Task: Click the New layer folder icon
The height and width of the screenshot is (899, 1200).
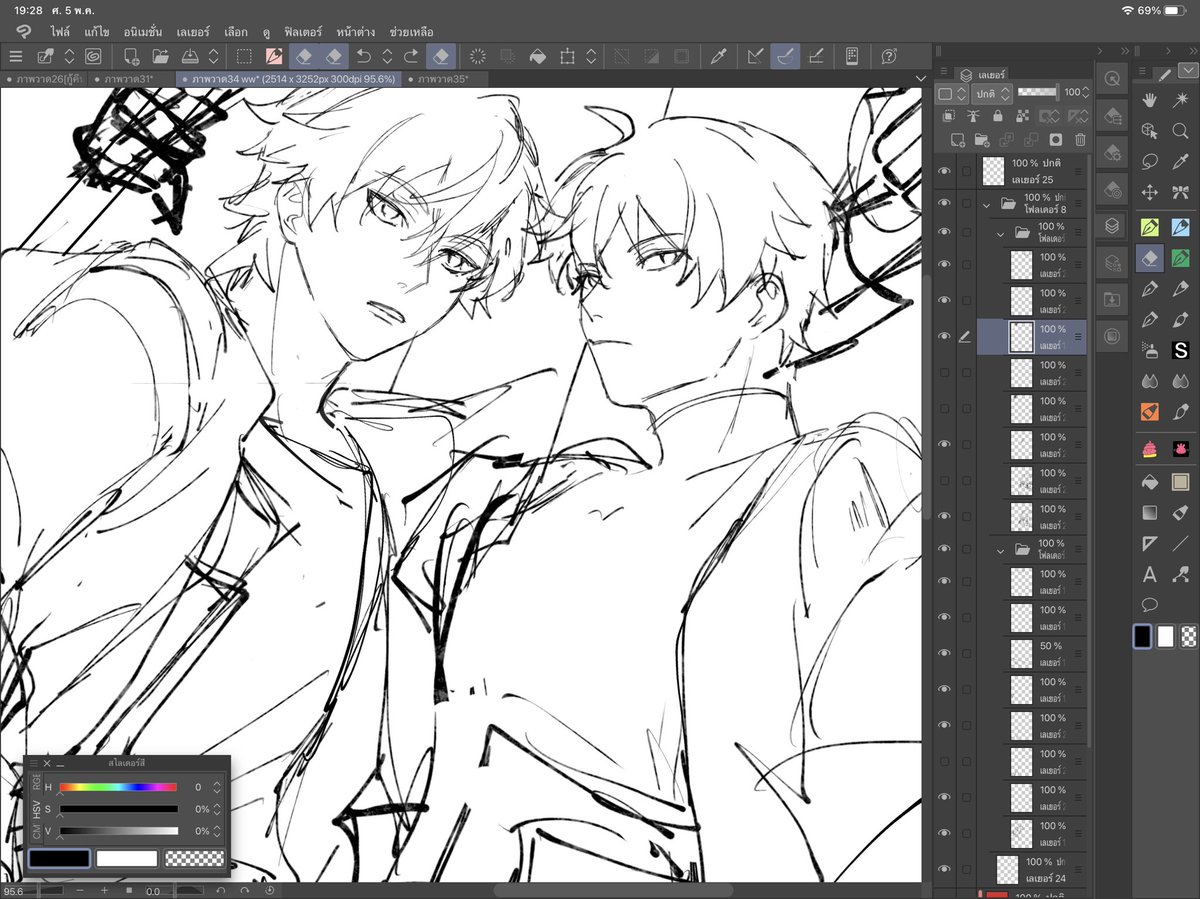Action: click(x=982, y=140)
